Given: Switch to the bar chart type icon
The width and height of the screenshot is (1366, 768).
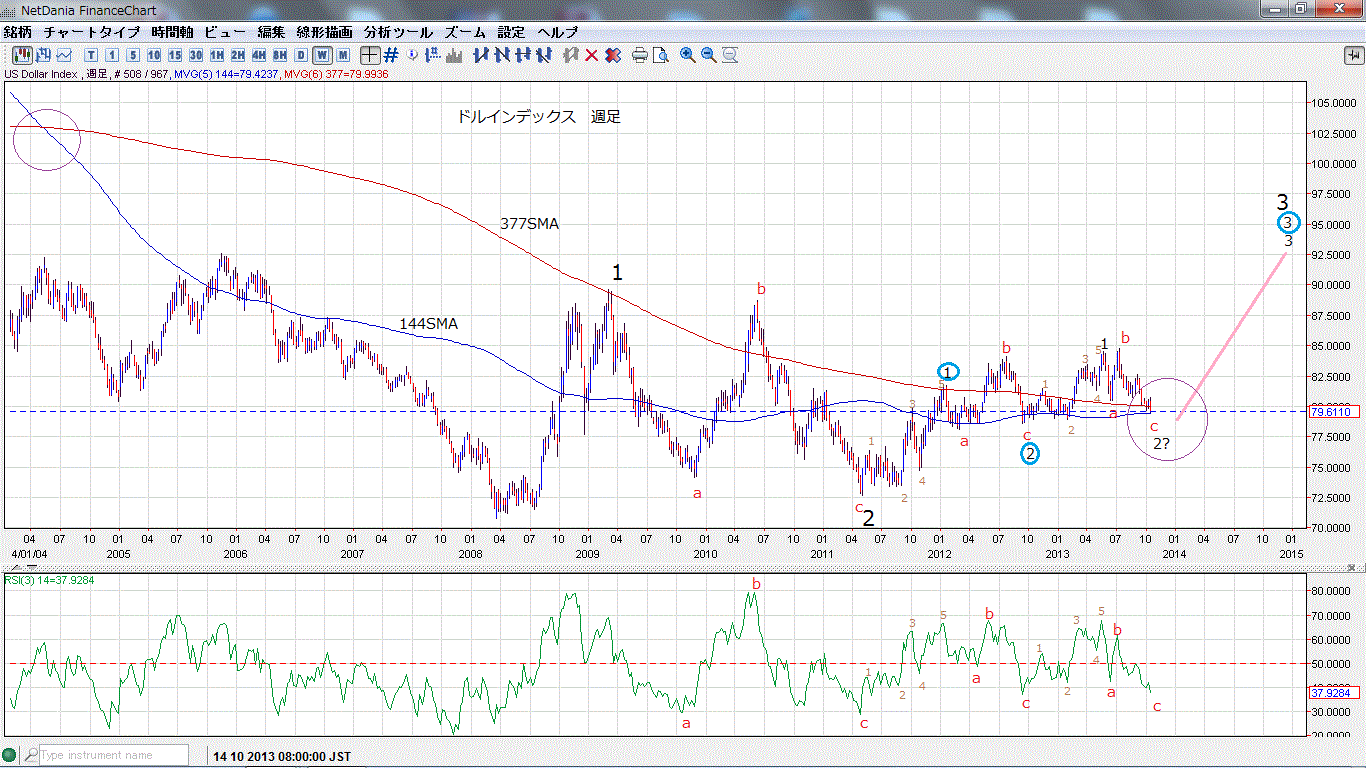Looking at the screenshot, I should pos(44,55).
